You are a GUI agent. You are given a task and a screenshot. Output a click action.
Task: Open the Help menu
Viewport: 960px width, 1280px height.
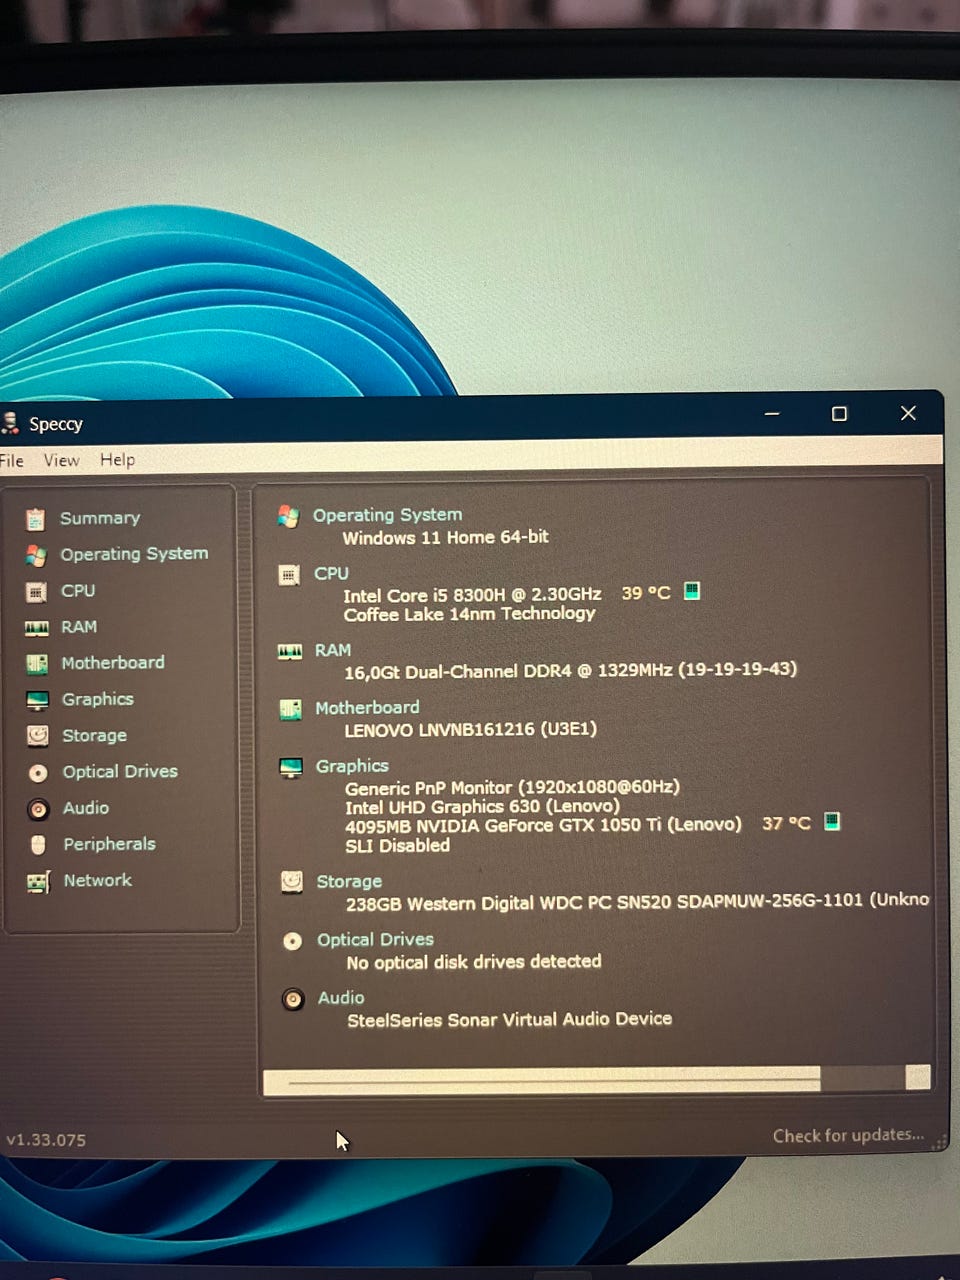(117, 460)
